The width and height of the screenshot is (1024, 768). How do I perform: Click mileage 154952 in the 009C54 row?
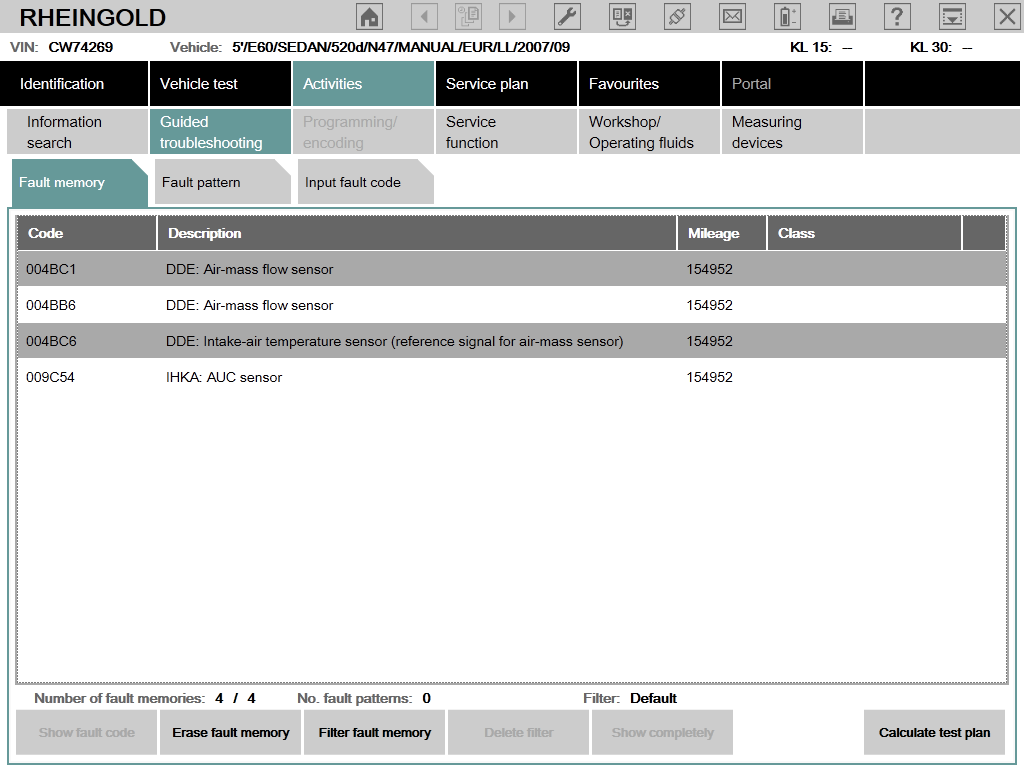(x=709, y=377)
